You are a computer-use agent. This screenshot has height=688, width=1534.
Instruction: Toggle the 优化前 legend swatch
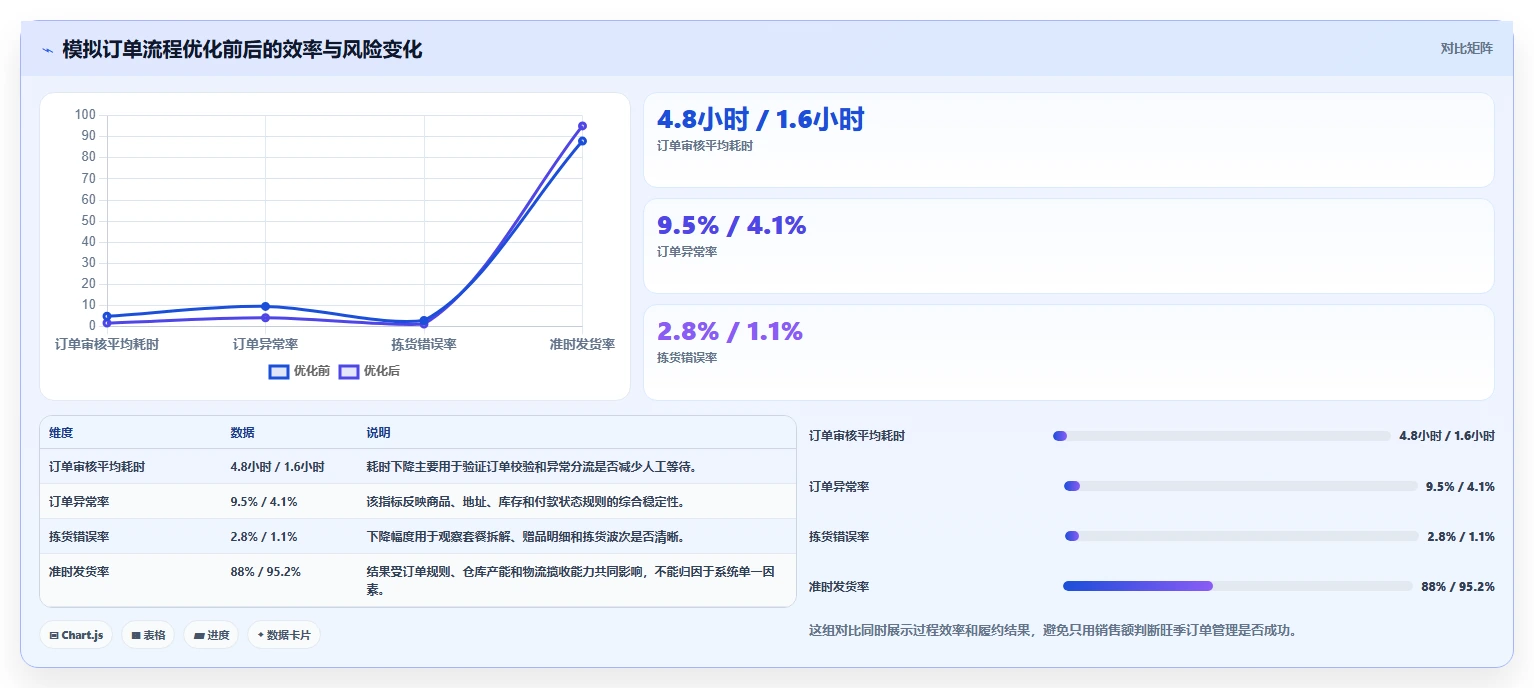pos(279,371)
